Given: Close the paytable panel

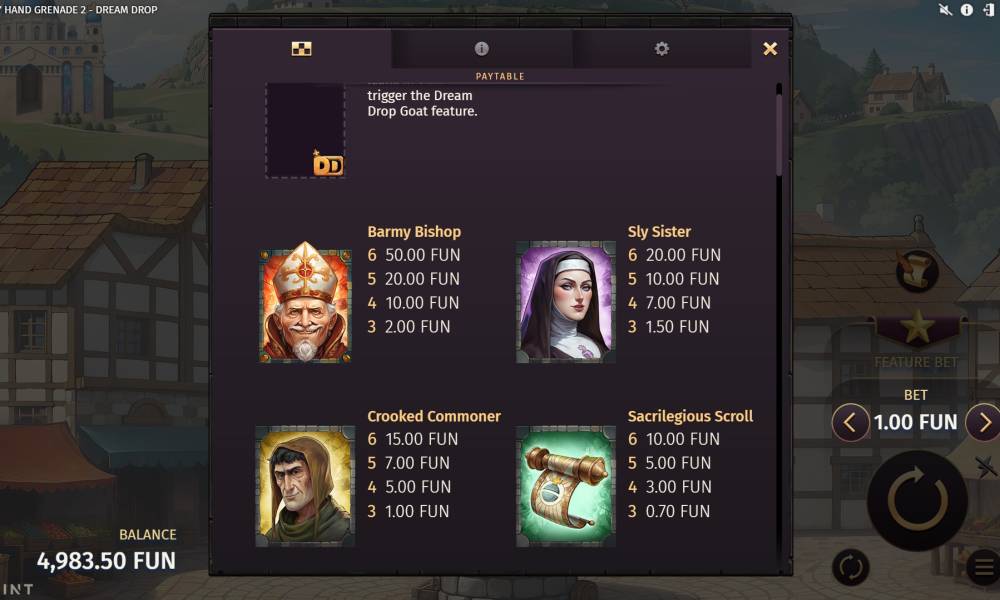Looking at the screenshot, I should click(x=770, y=48).
